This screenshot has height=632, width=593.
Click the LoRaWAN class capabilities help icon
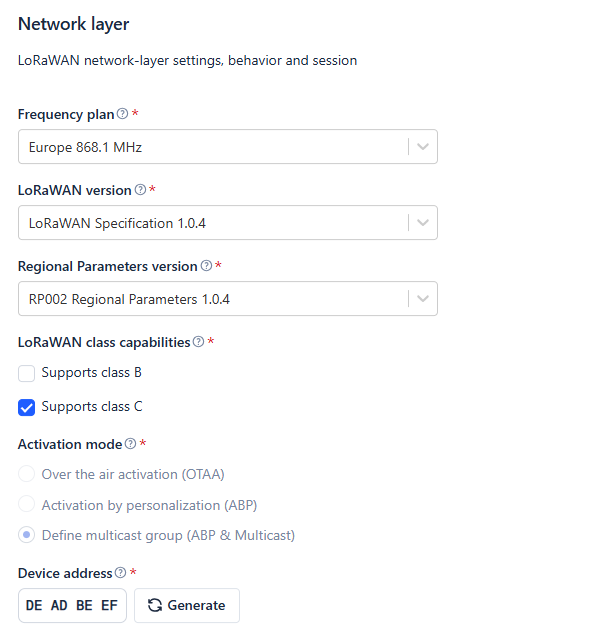tap(198, 342)
